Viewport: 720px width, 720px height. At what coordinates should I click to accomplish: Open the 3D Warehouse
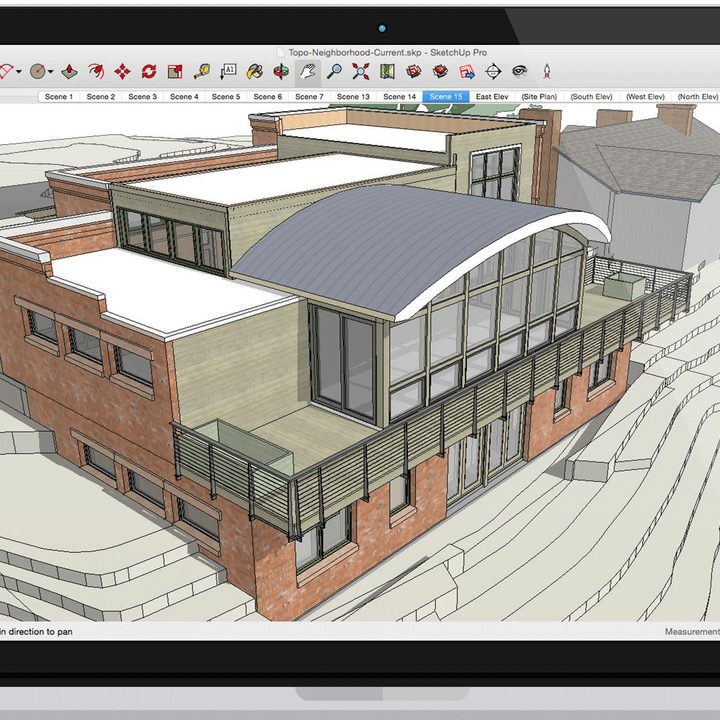coord(414,71)
